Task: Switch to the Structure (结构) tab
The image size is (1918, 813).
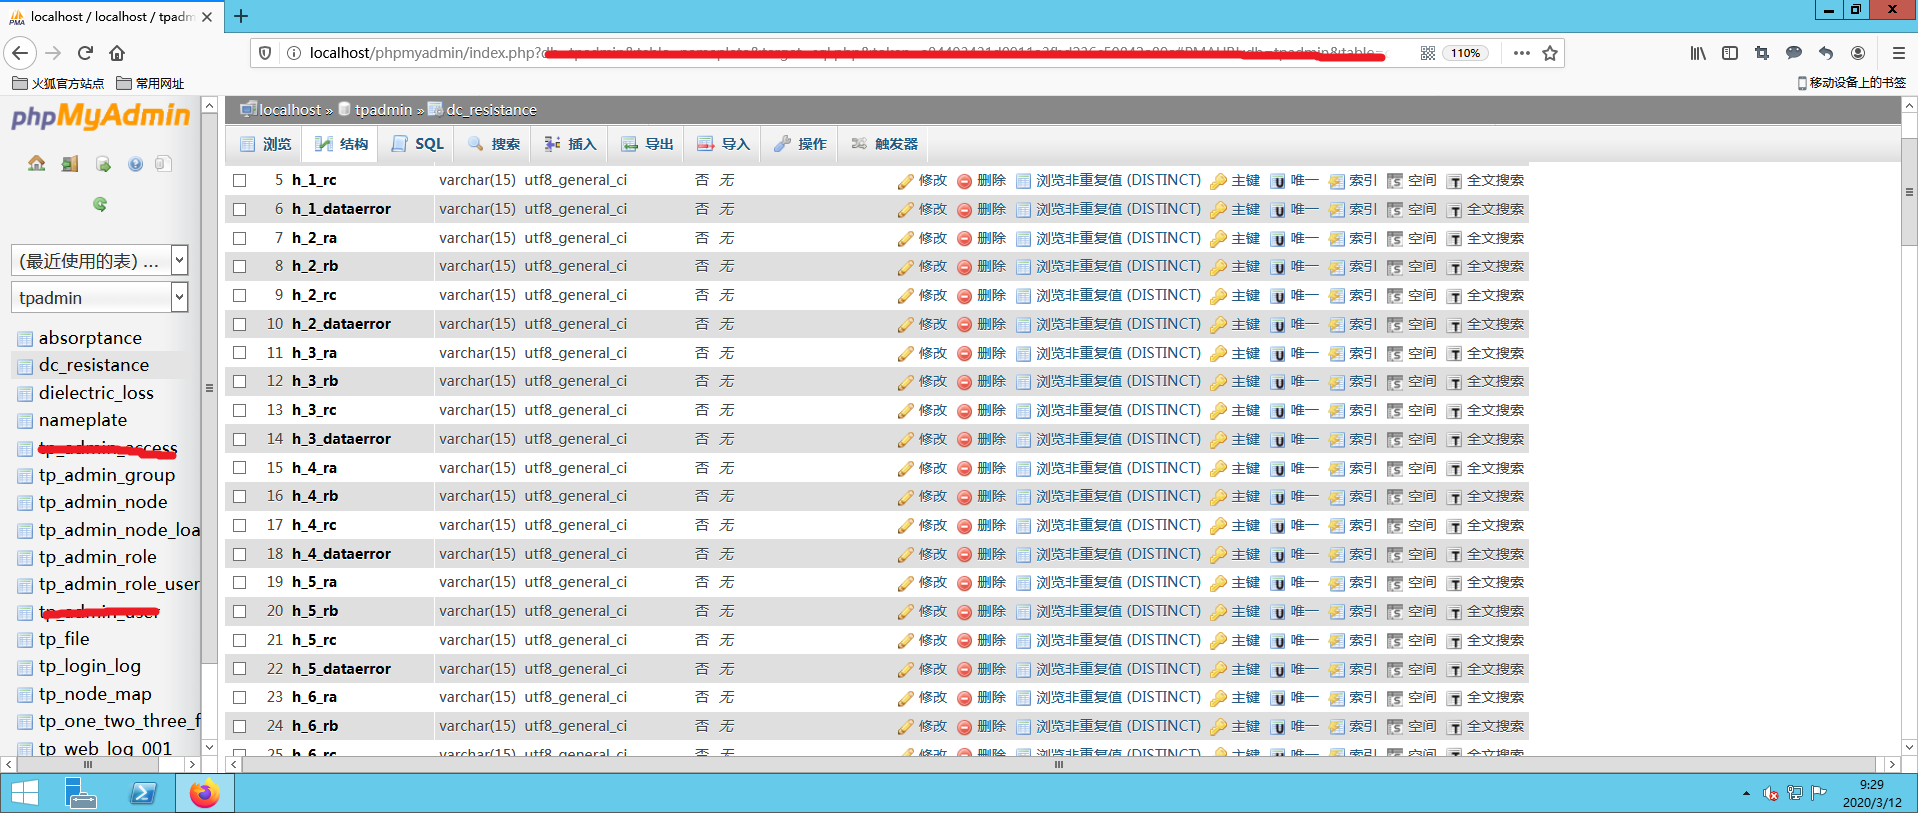Action: click(341, 144)
